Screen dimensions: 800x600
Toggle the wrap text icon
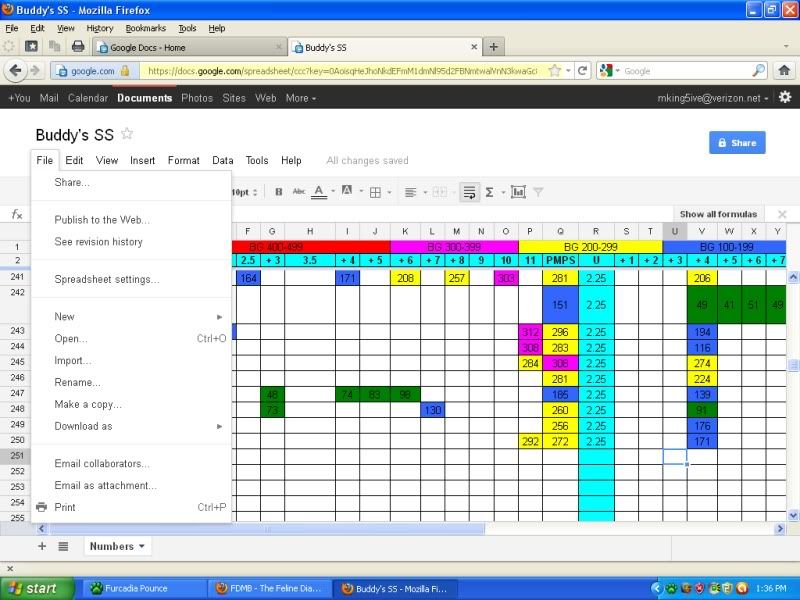pos(469,192)
